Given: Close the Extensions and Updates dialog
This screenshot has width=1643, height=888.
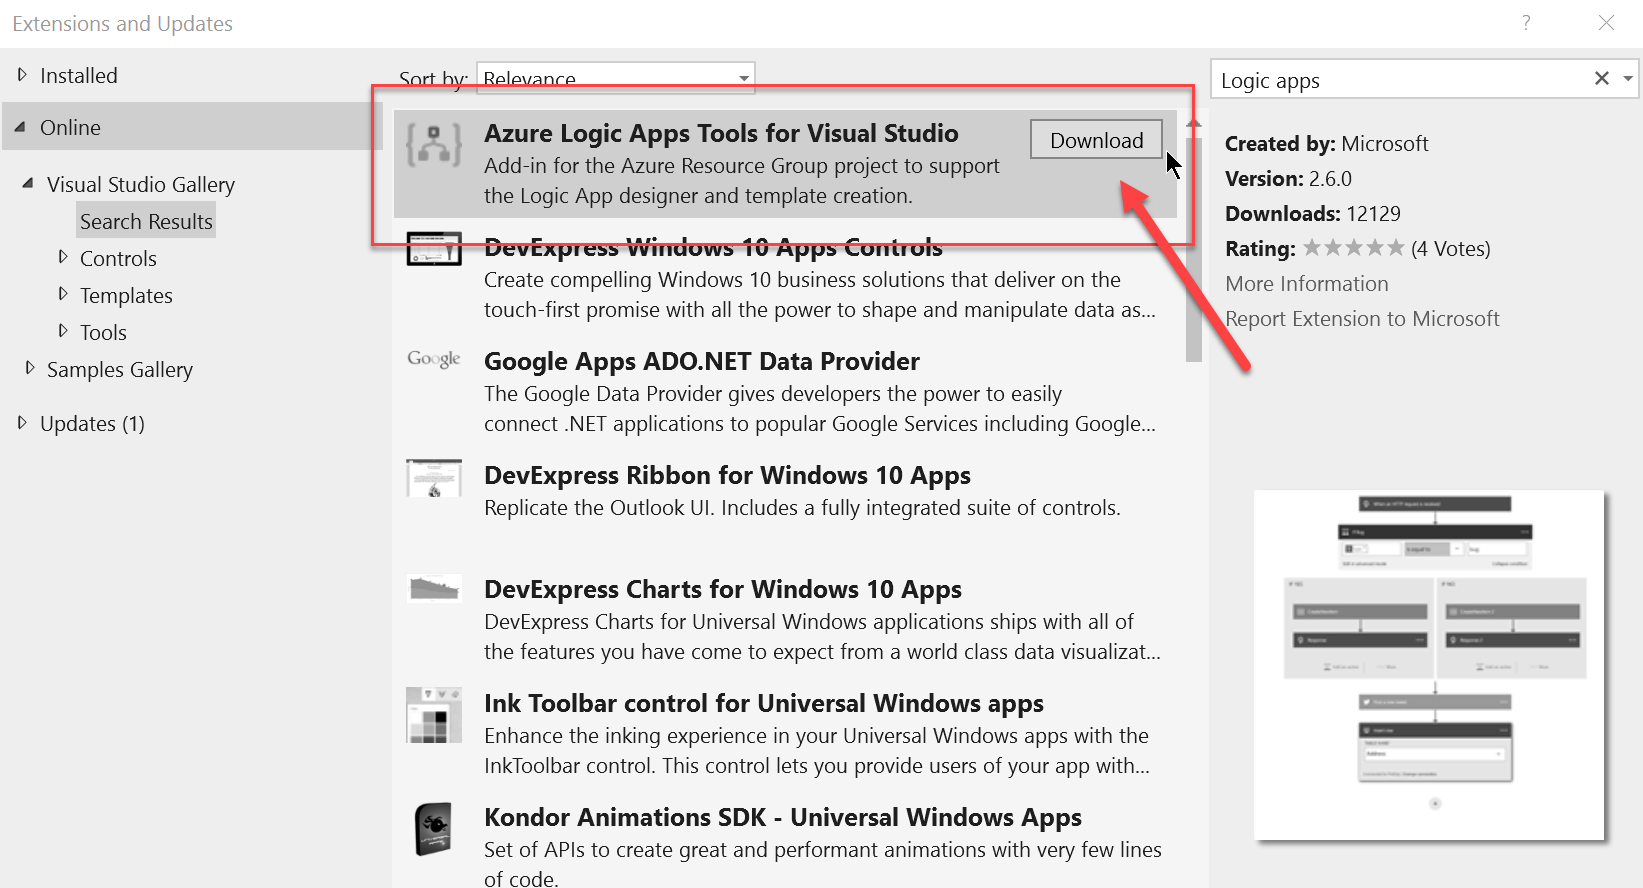Looking at the screenshot, I should click(1606, 23).
